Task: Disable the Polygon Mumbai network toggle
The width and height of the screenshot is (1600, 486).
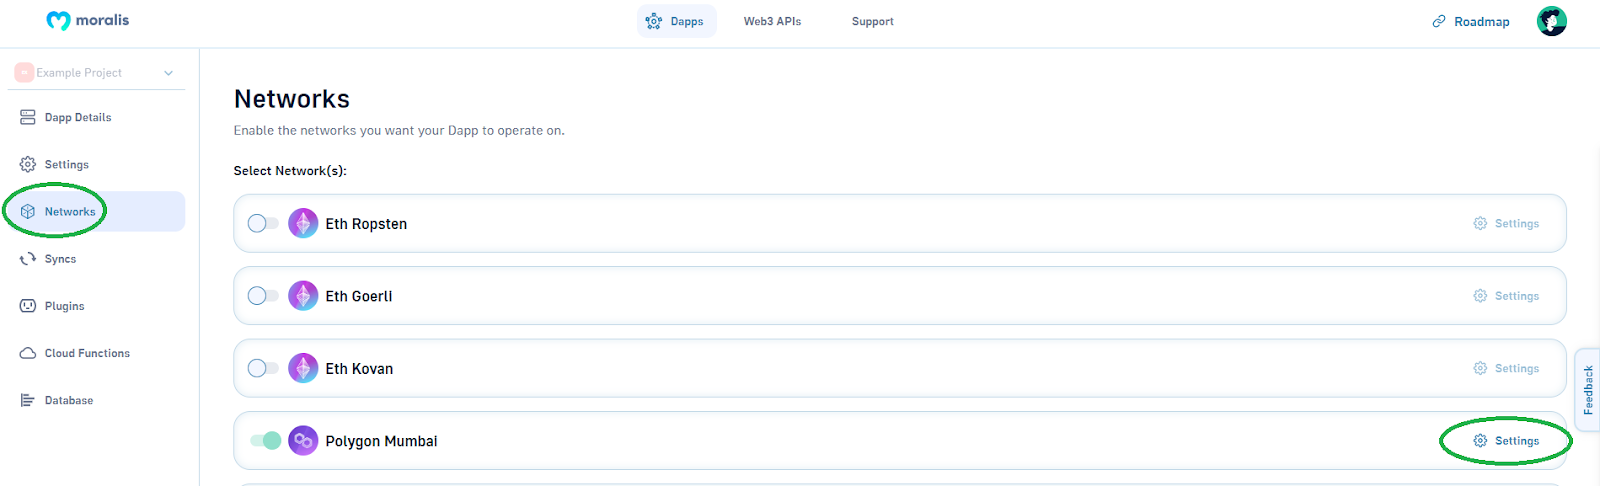Action: [x=265, y=440]
